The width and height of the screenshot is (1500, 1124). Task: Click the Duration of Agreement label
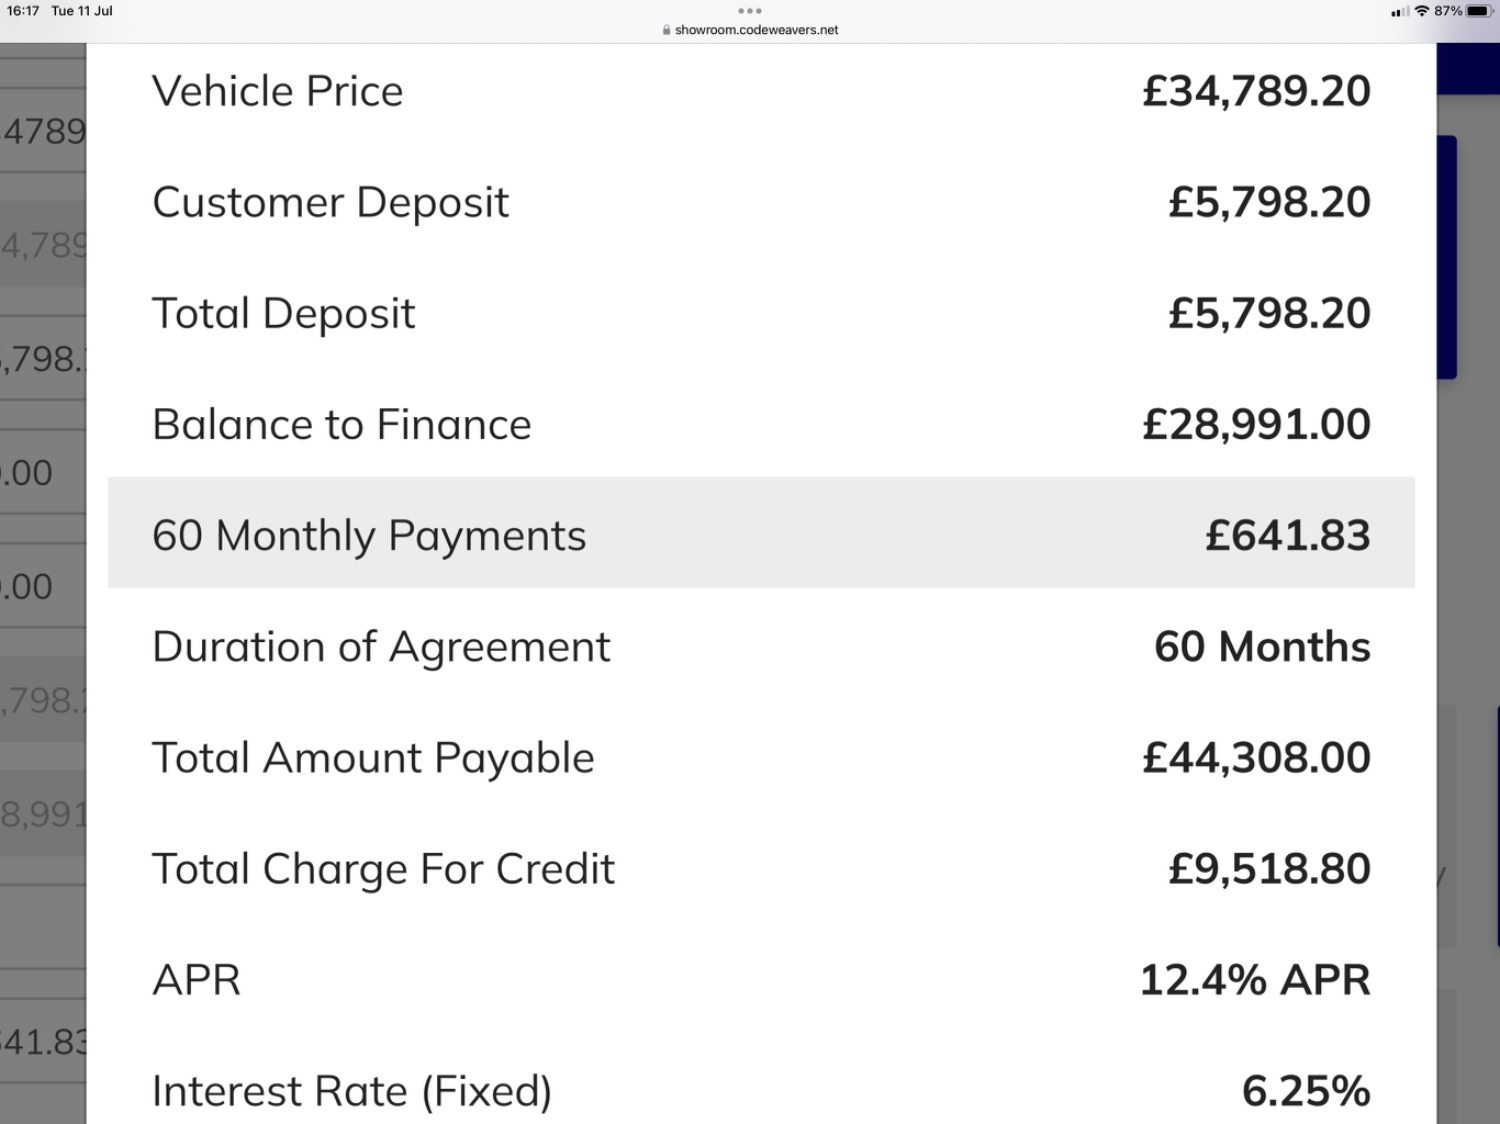click(x=381, y=647)
